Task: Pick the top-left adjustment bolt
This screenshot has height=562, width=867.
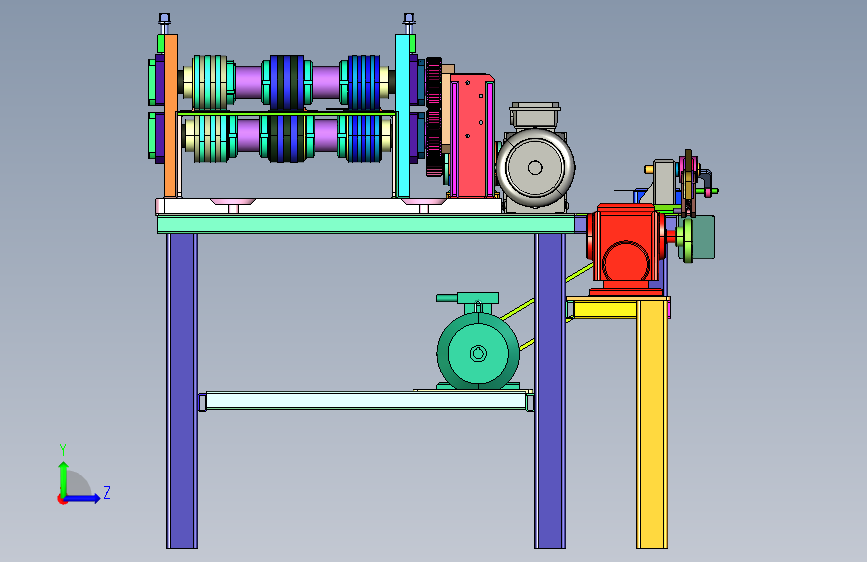Action: point(164,24)
